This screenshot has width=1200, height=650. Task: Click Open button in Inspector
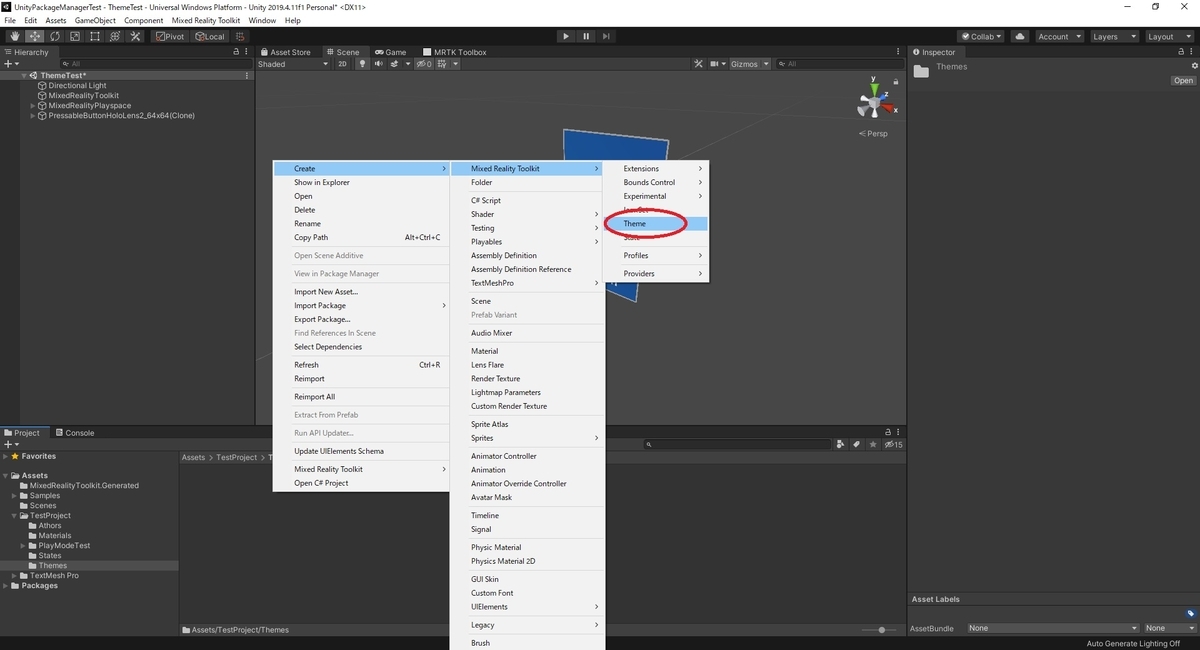(x=1183, y=81)
